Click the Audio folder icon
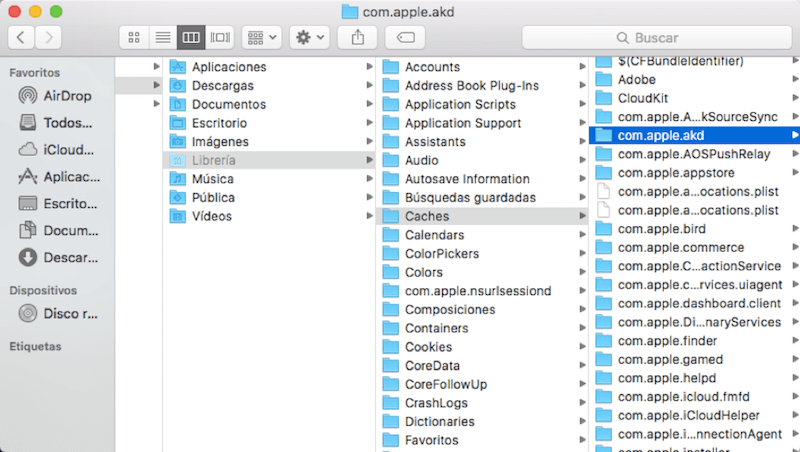Viewport: 800px width, 452px height. (x=391, y=160)
